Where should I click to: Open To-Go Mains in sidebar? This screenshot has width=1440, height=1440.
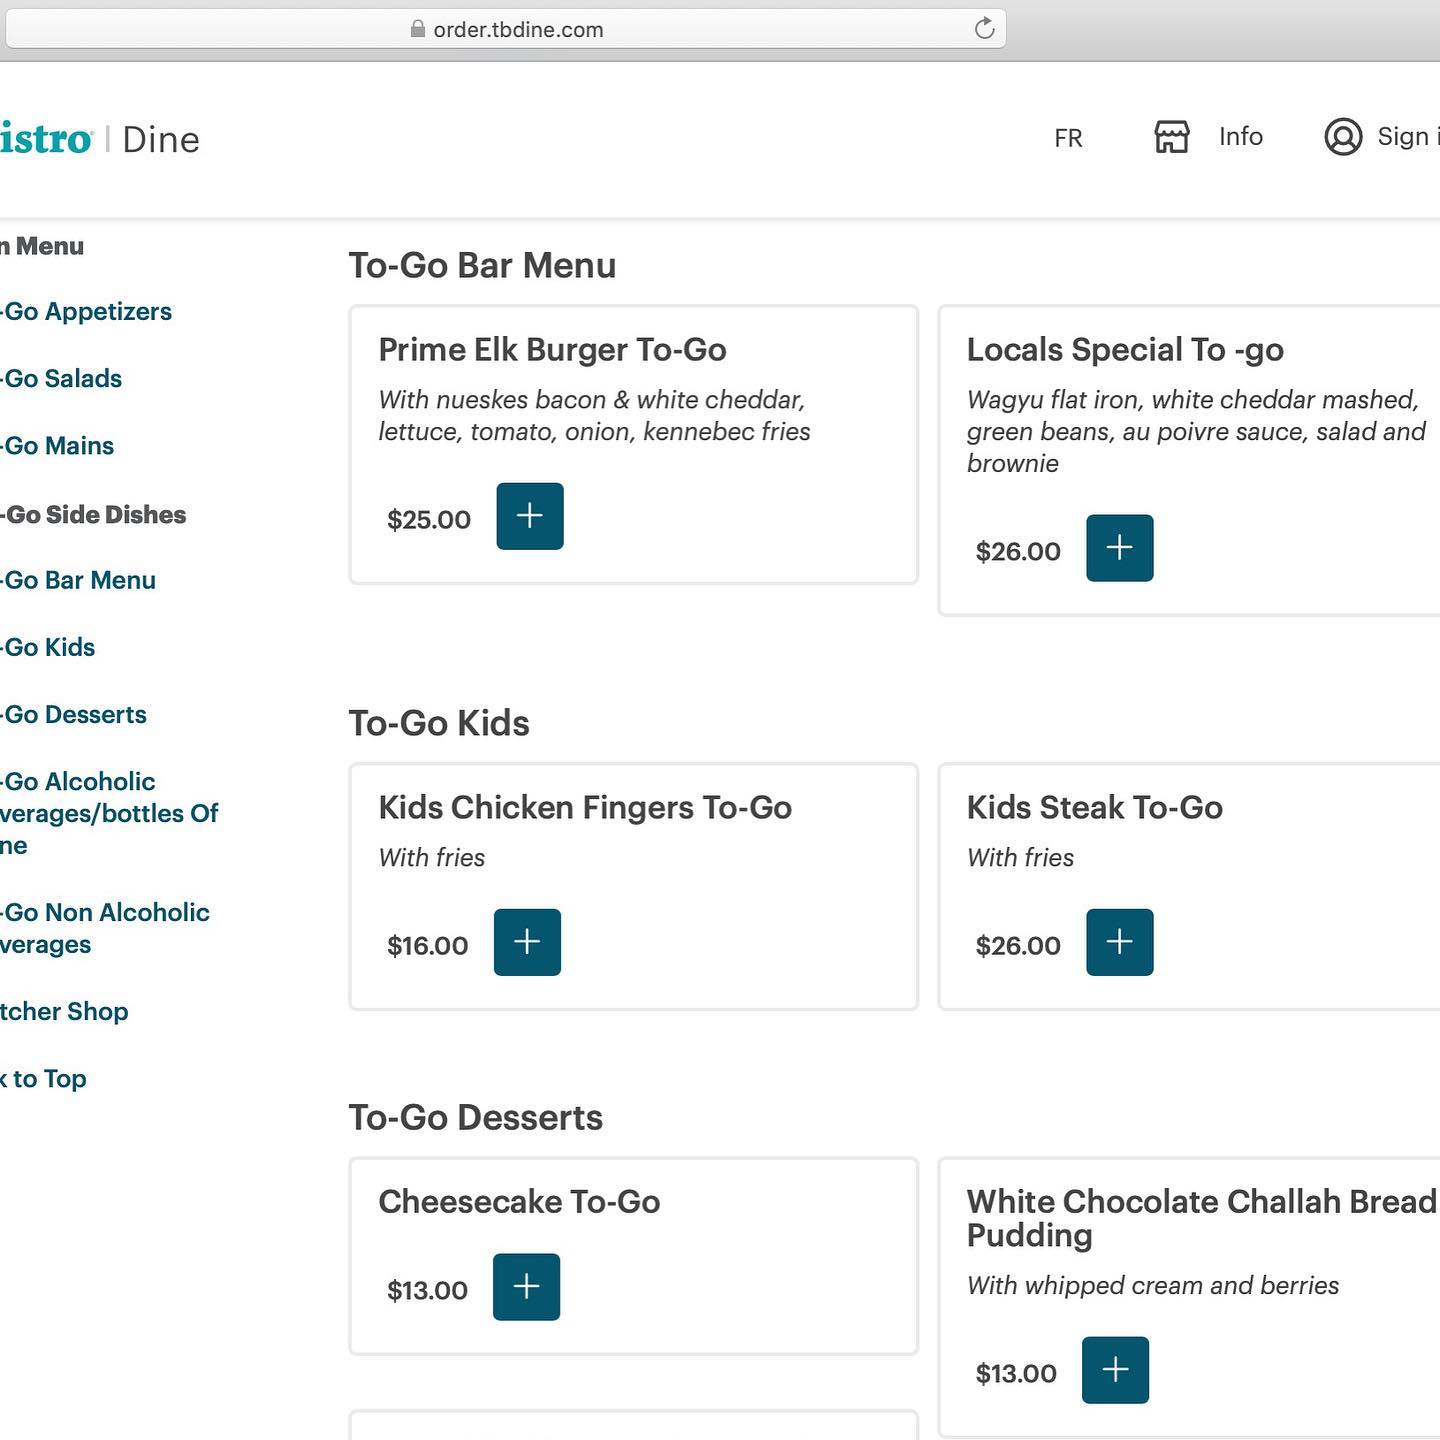[x=58, y=446]
